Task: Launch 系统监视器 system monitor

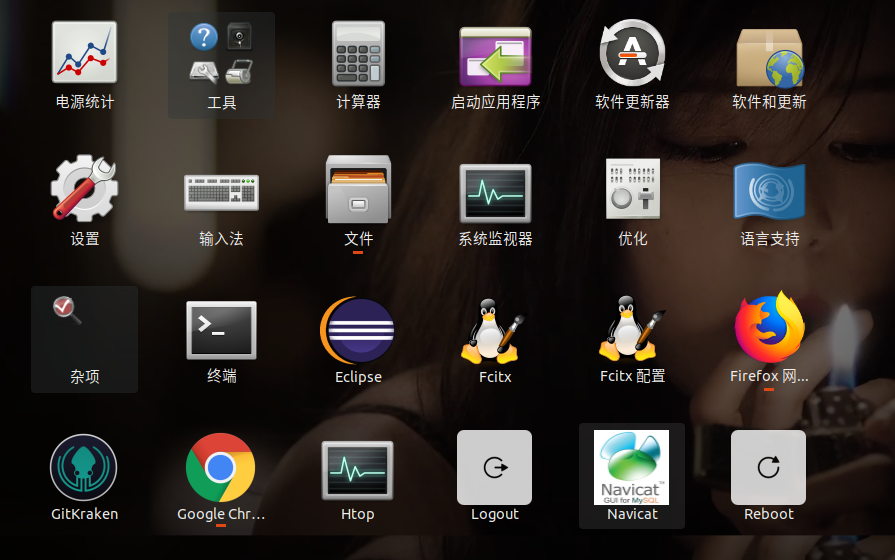Action: pyautogui.click(x=495, y=193)
